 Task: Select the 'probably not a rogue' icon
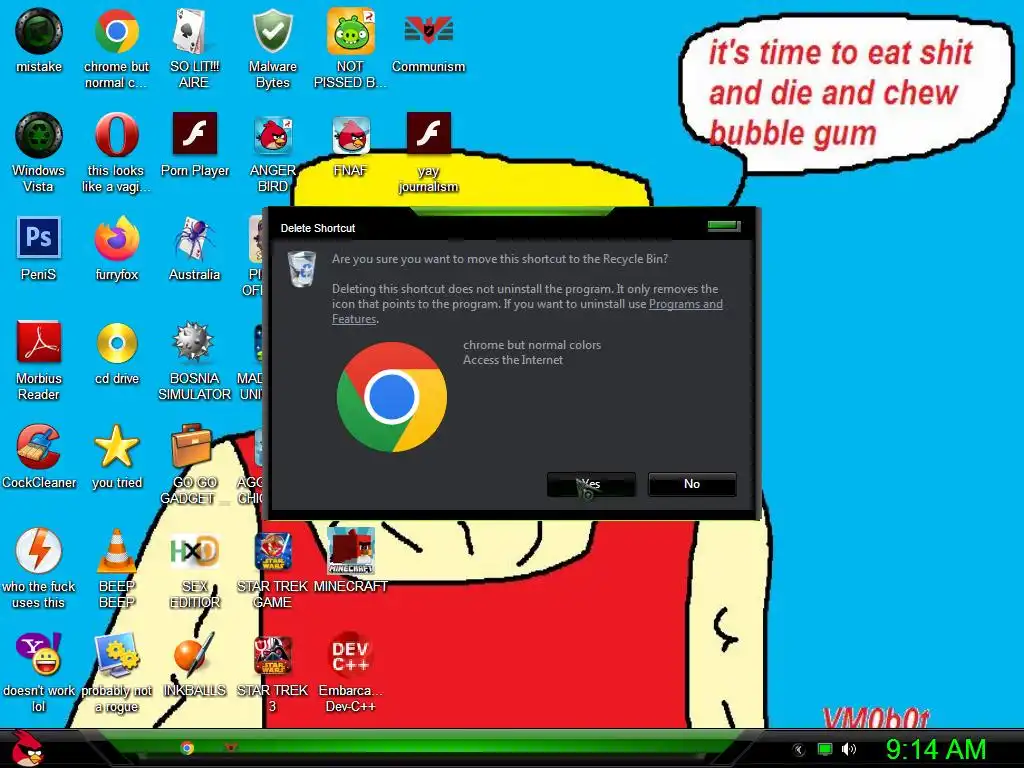(116, 673)
